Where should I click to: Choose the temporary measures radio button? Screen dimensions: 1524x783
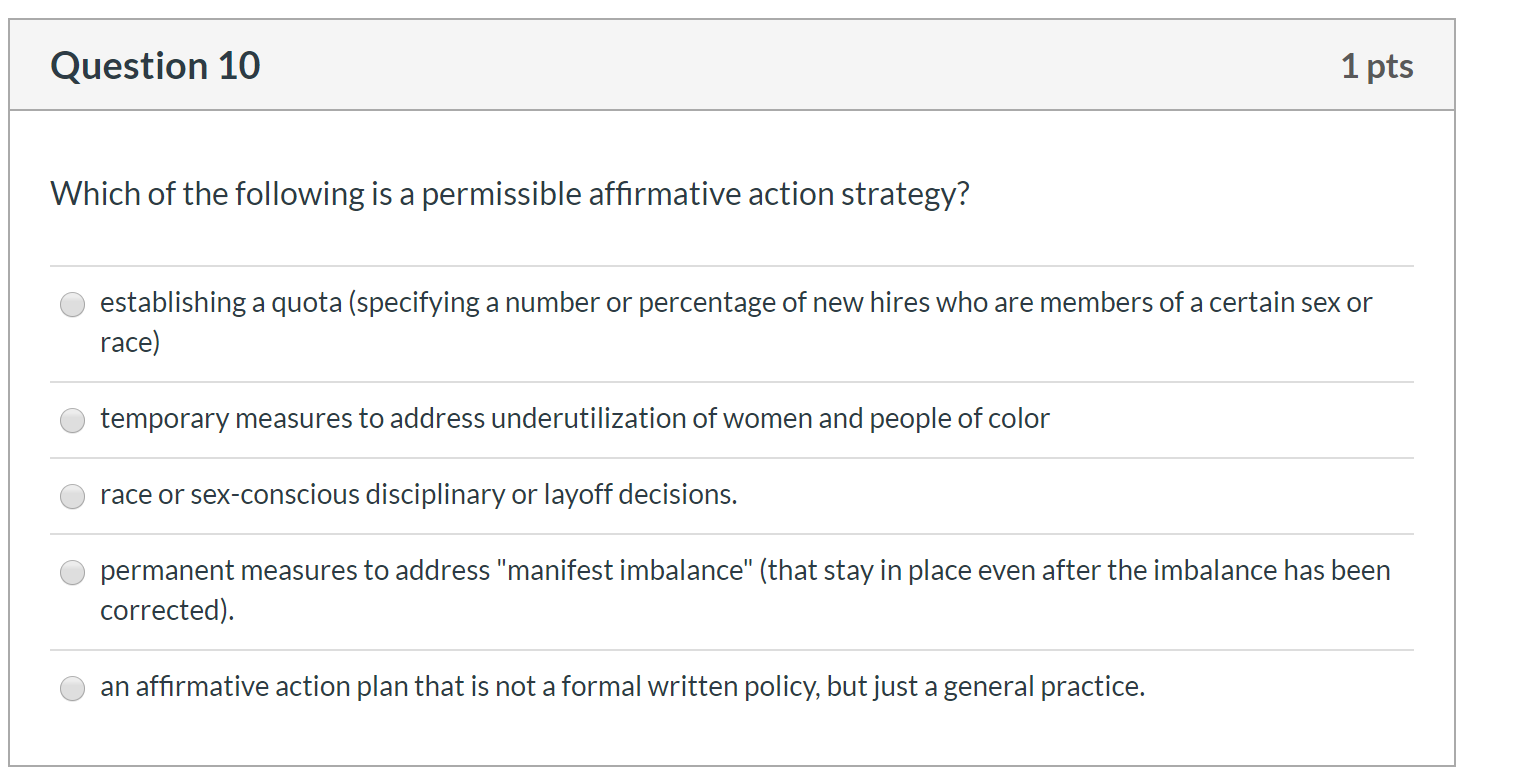[x=73, y=421]
